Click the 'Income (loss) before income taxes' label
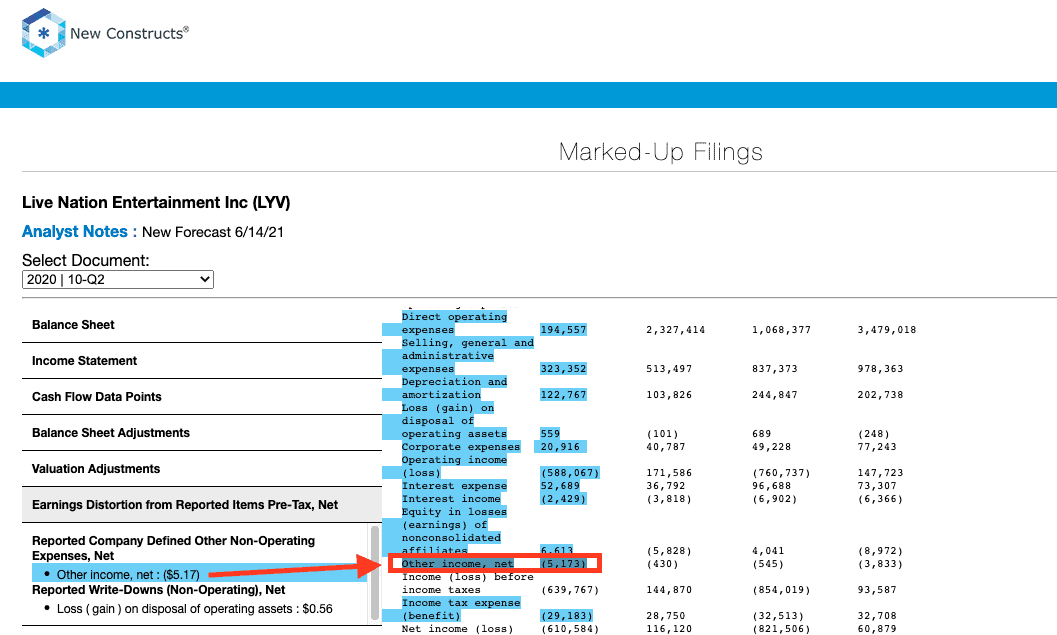This screenshot has width=1057, height=635. pos(468,583)
